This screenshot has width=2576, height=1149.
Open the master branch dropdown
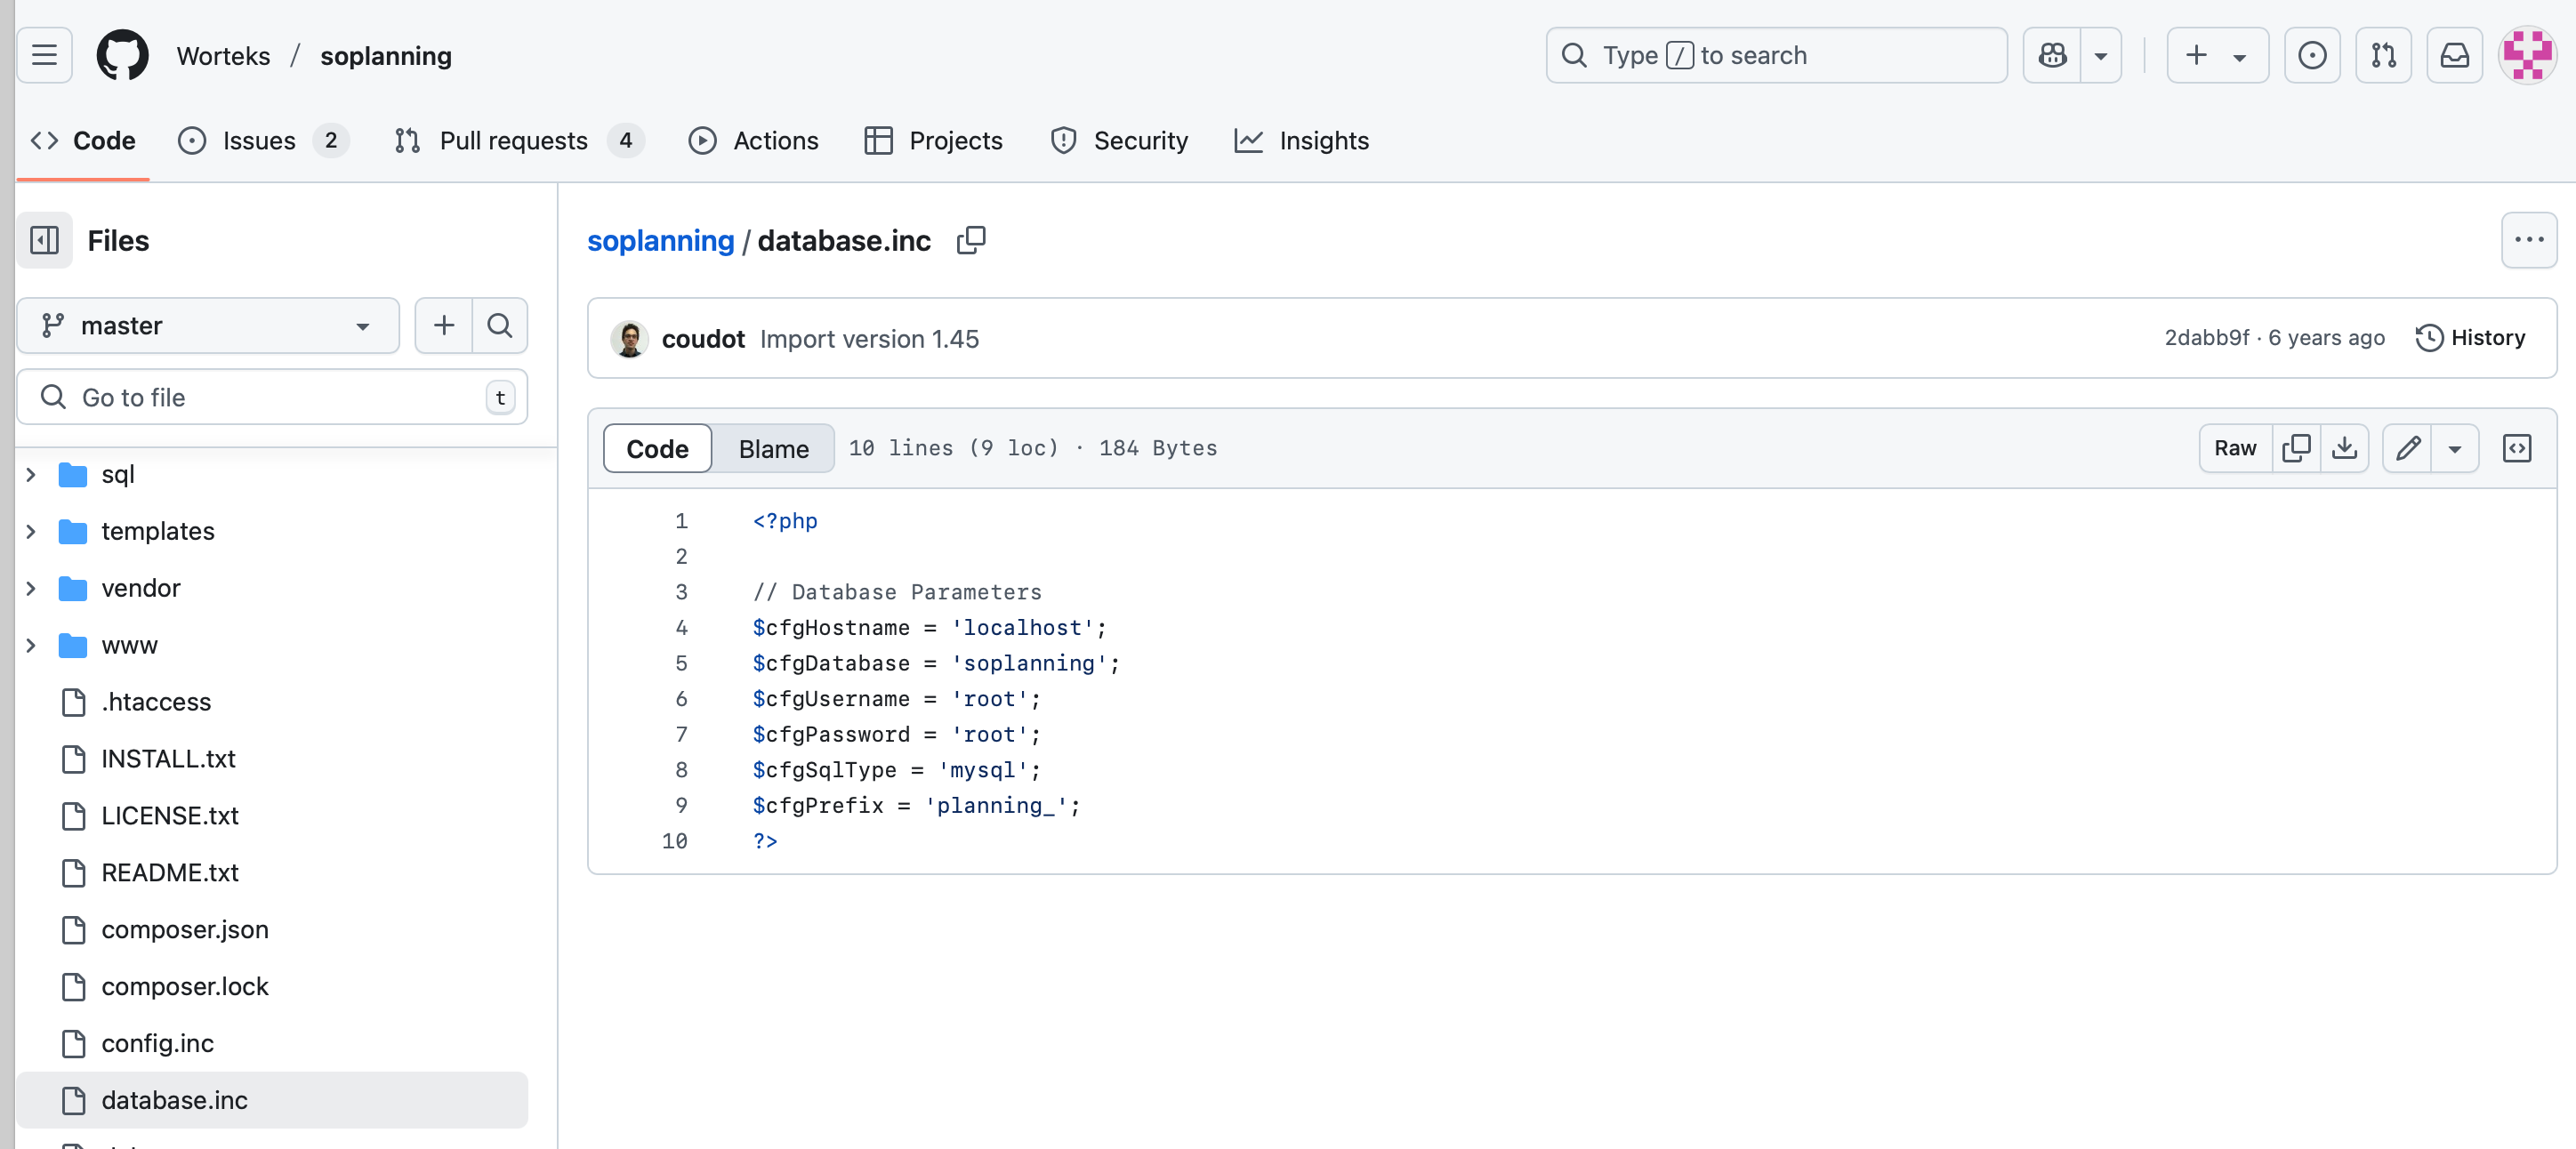pyautogui.click(x=207, y=325)
